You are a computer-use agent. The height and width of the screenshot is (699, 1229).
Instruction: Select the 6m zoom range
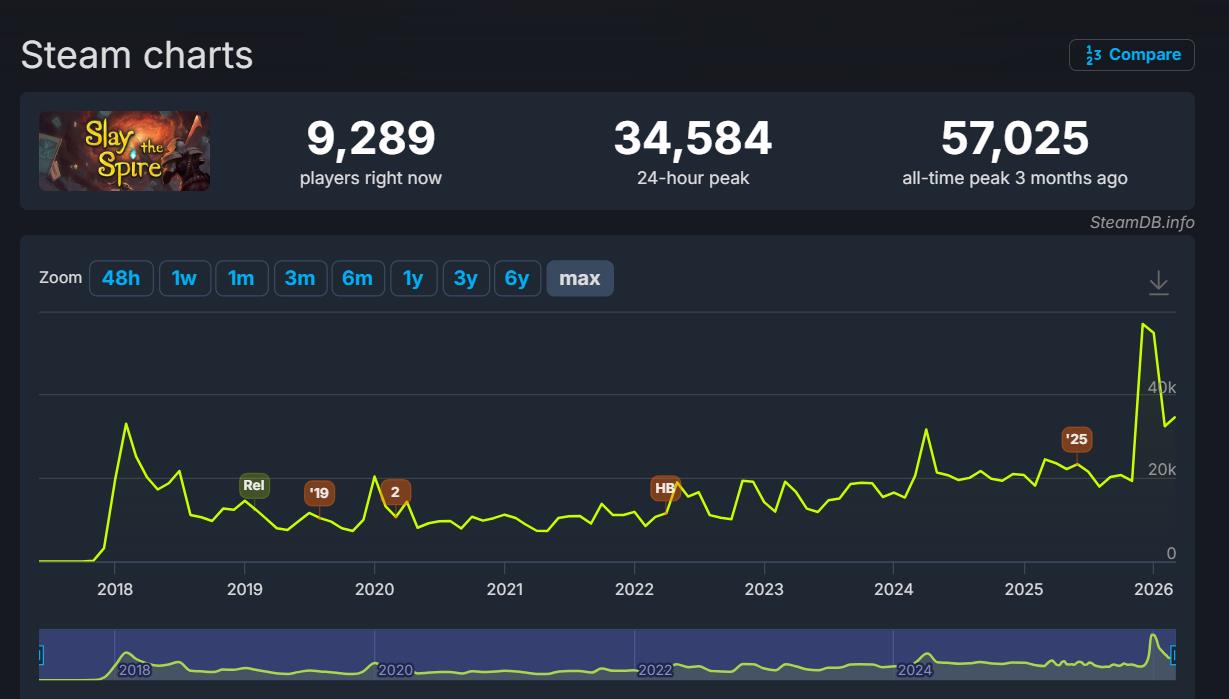point(357,278)
